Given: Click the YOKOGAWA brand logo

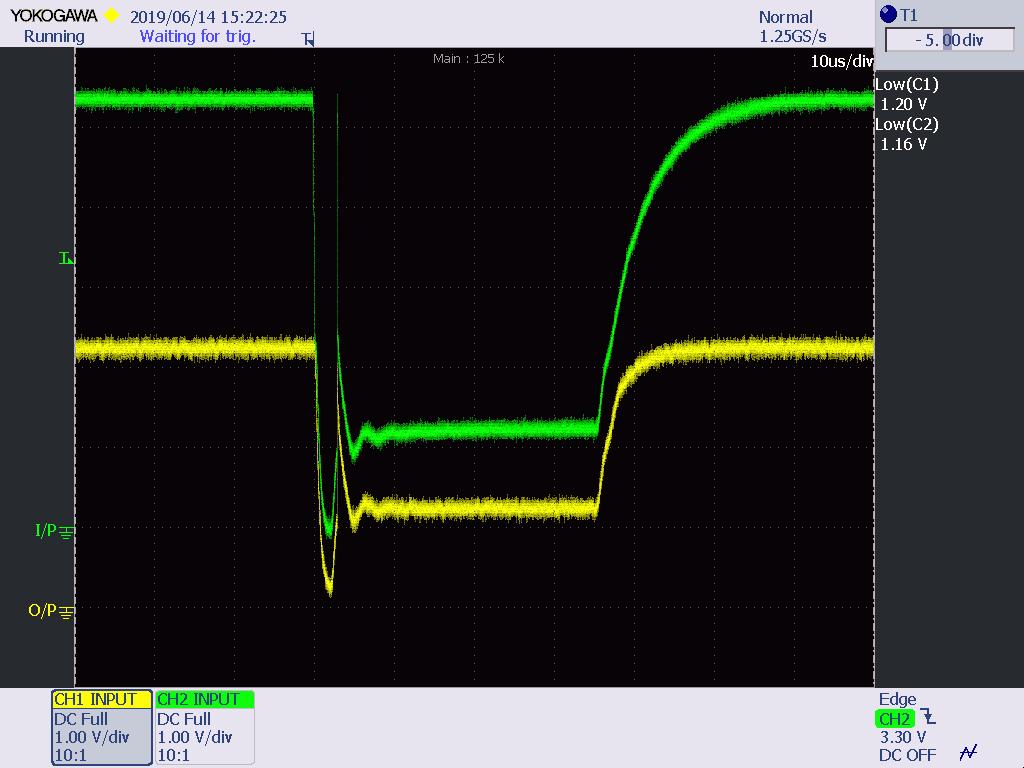Looking at the screenshot, I should click(54, 15).
